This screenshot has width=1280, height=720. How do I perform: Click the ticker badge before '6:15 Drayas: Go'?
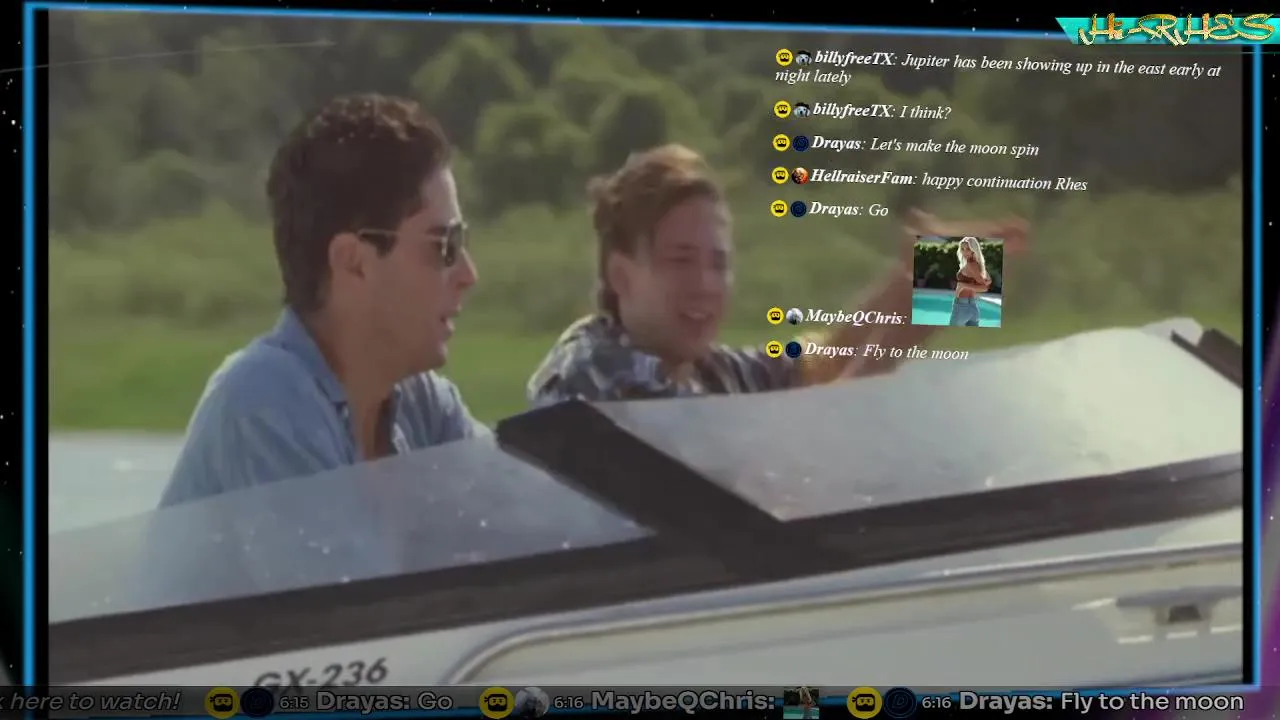(222, 703)
